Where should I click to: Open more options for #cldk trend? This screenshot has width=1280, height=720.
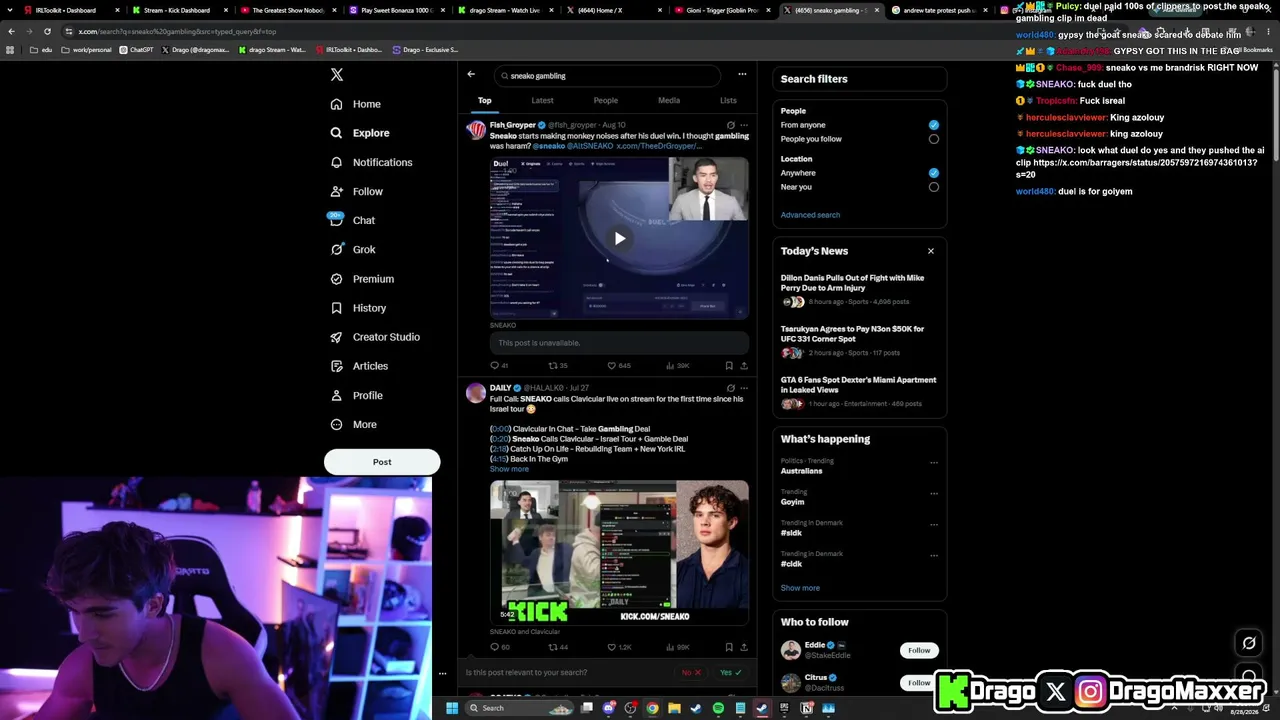(x=934, y=556)
